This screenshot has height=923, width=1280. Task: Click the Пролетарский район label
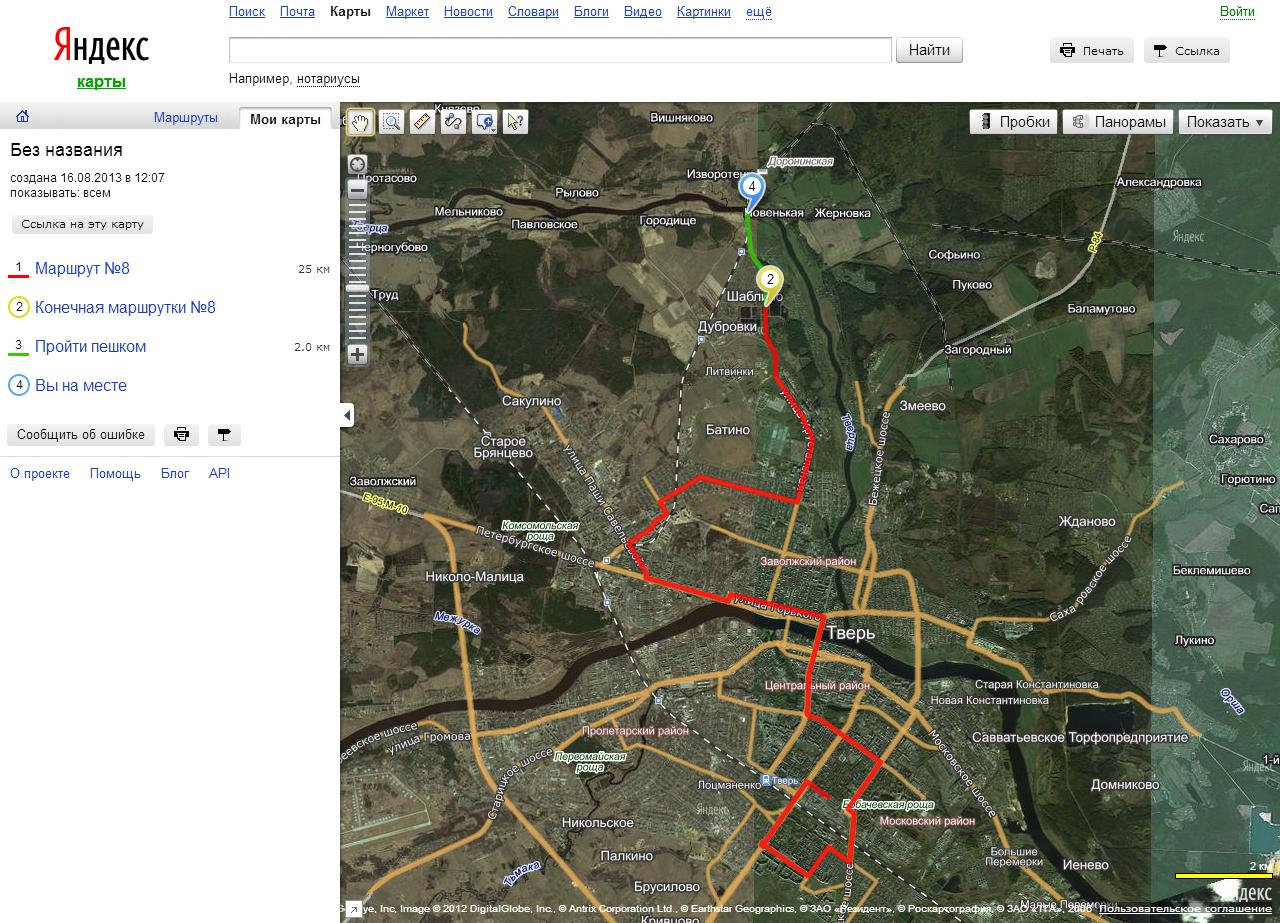pos(636,731)
